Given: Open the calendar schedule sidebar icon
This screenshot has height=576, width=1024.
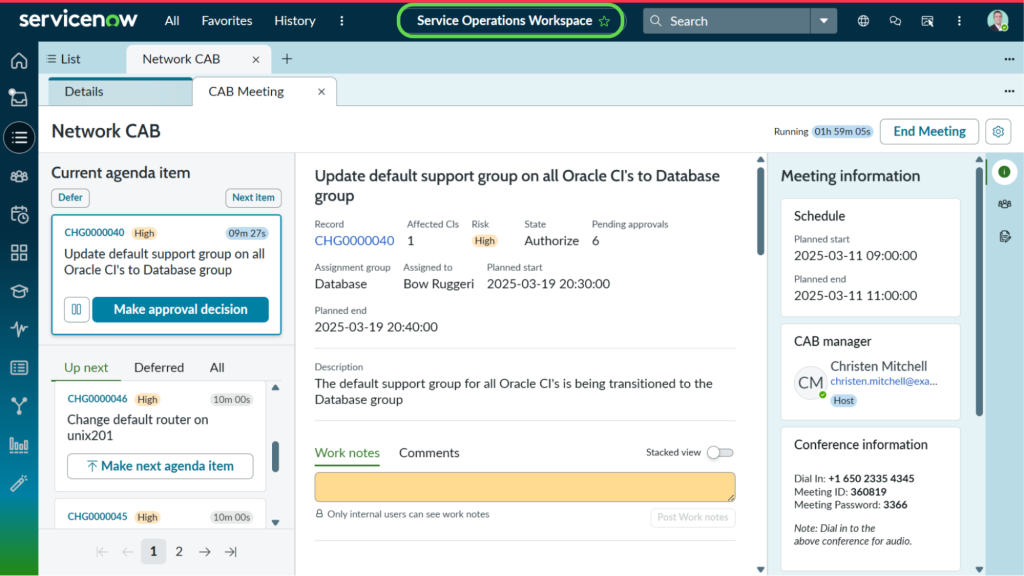Looking at the screenshot, I should (19, 214).
